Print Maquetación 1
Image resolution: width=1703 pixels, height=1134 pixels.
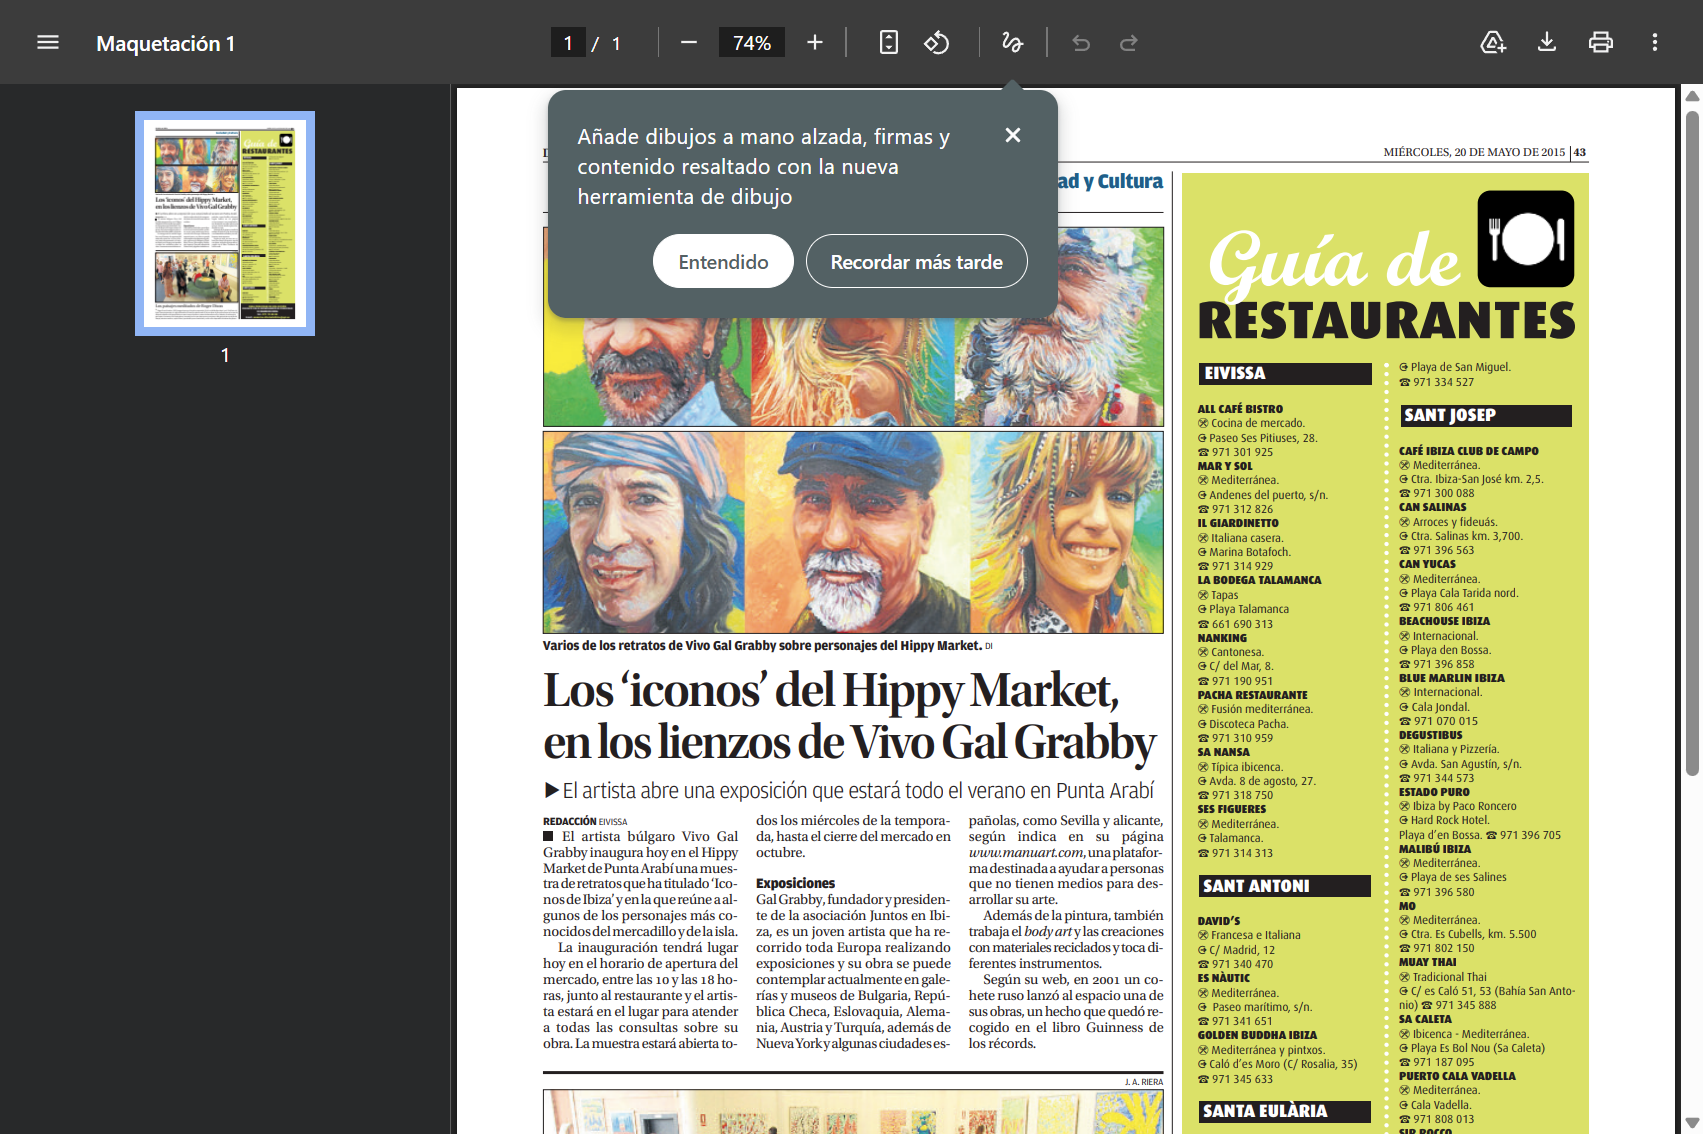(1600, 42)
